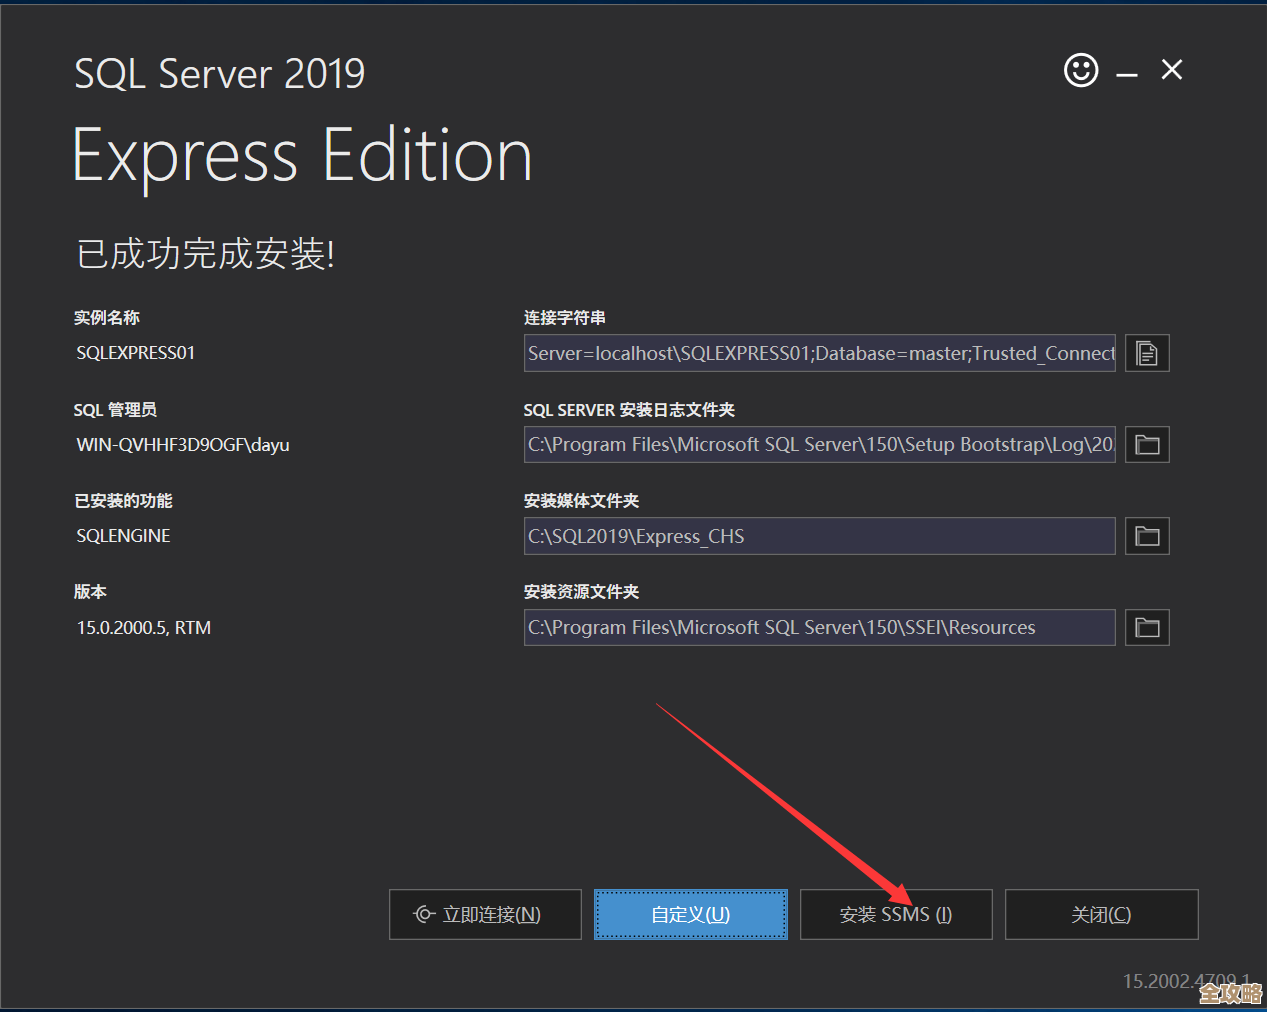Click the smiley feedback icon

pos(1080,70)
